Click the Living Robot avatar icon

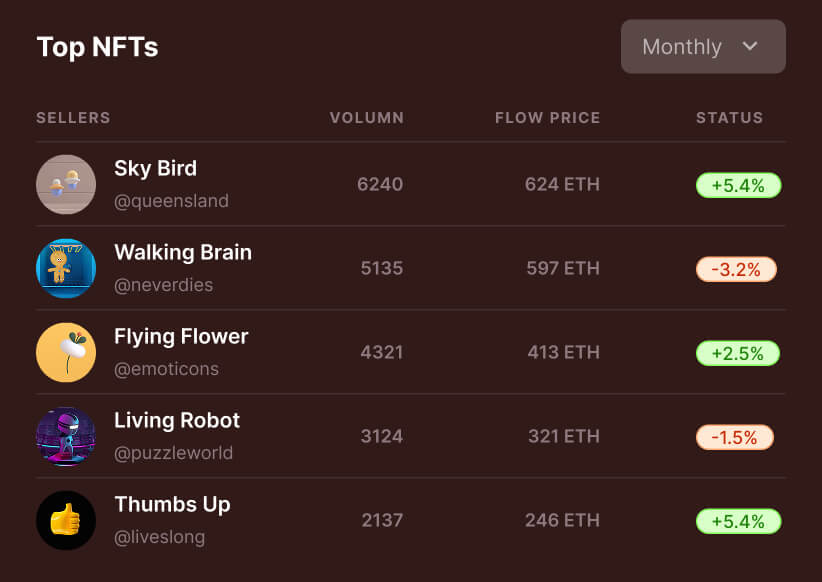66,436
